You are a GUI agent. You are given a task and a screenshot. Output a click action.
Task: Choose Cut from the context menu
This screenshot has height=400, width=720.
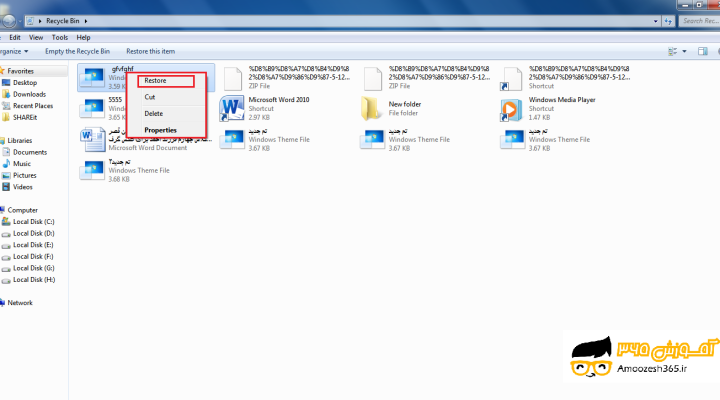150,97
